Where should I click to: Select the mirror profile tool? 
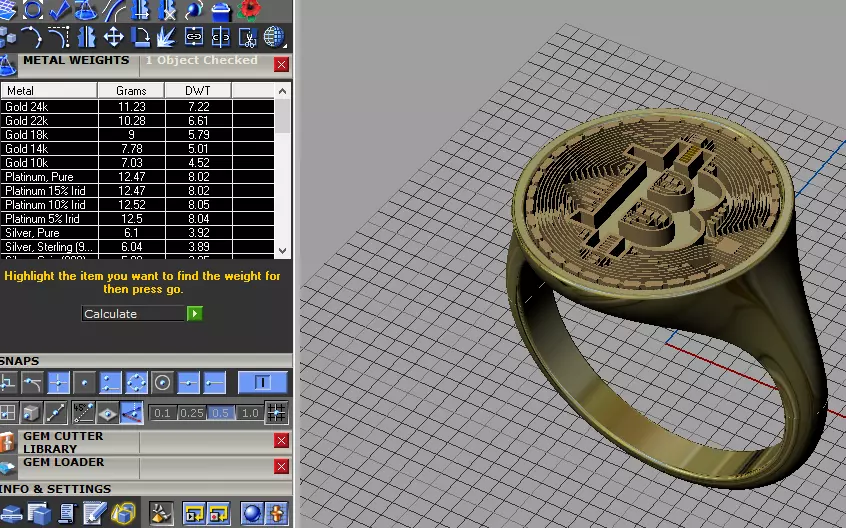(x=85, y=37)
